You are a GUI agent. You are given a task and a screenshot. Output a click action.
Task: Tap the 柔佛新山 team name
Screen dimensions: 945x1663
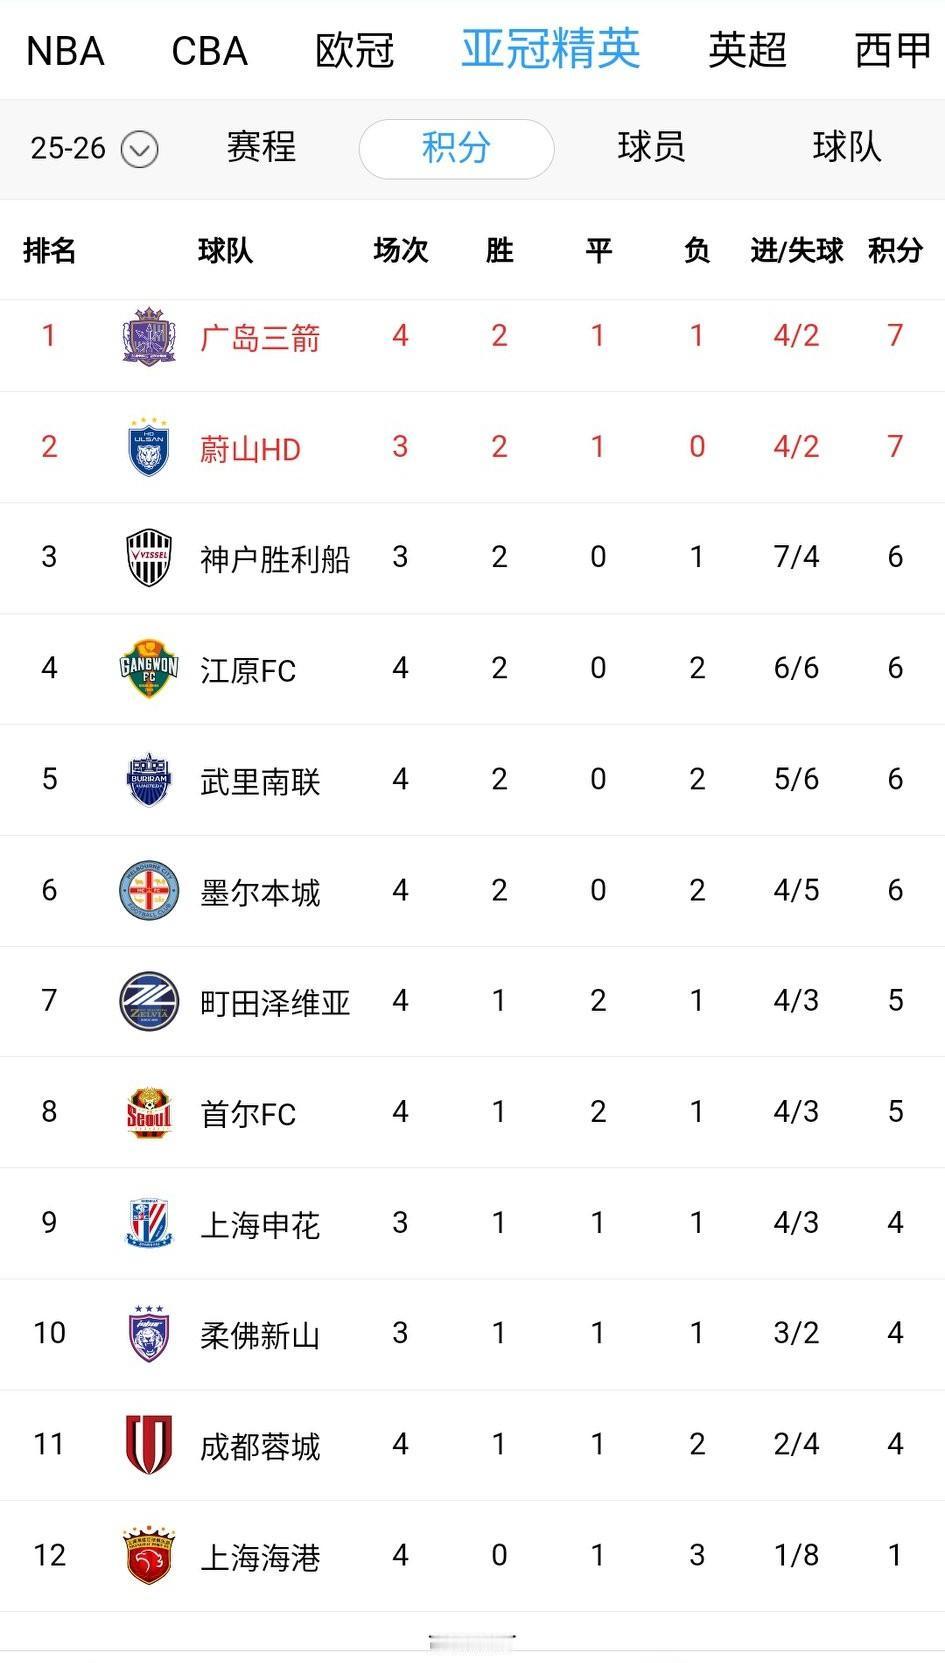pos(260,1335)
